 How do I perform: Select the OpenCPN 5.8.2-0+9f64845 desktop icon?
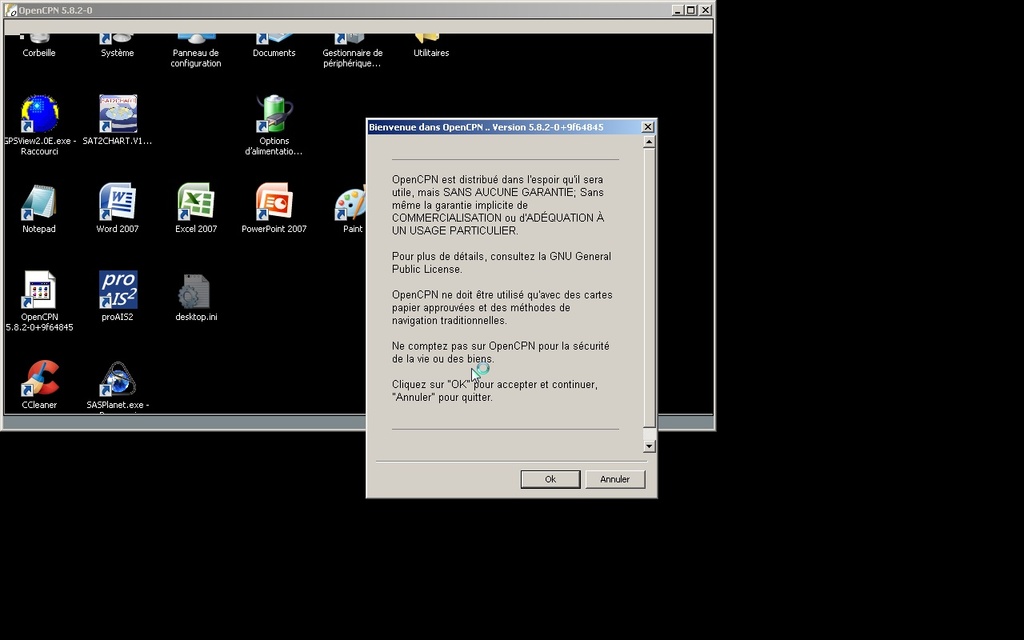pos(39,289)
